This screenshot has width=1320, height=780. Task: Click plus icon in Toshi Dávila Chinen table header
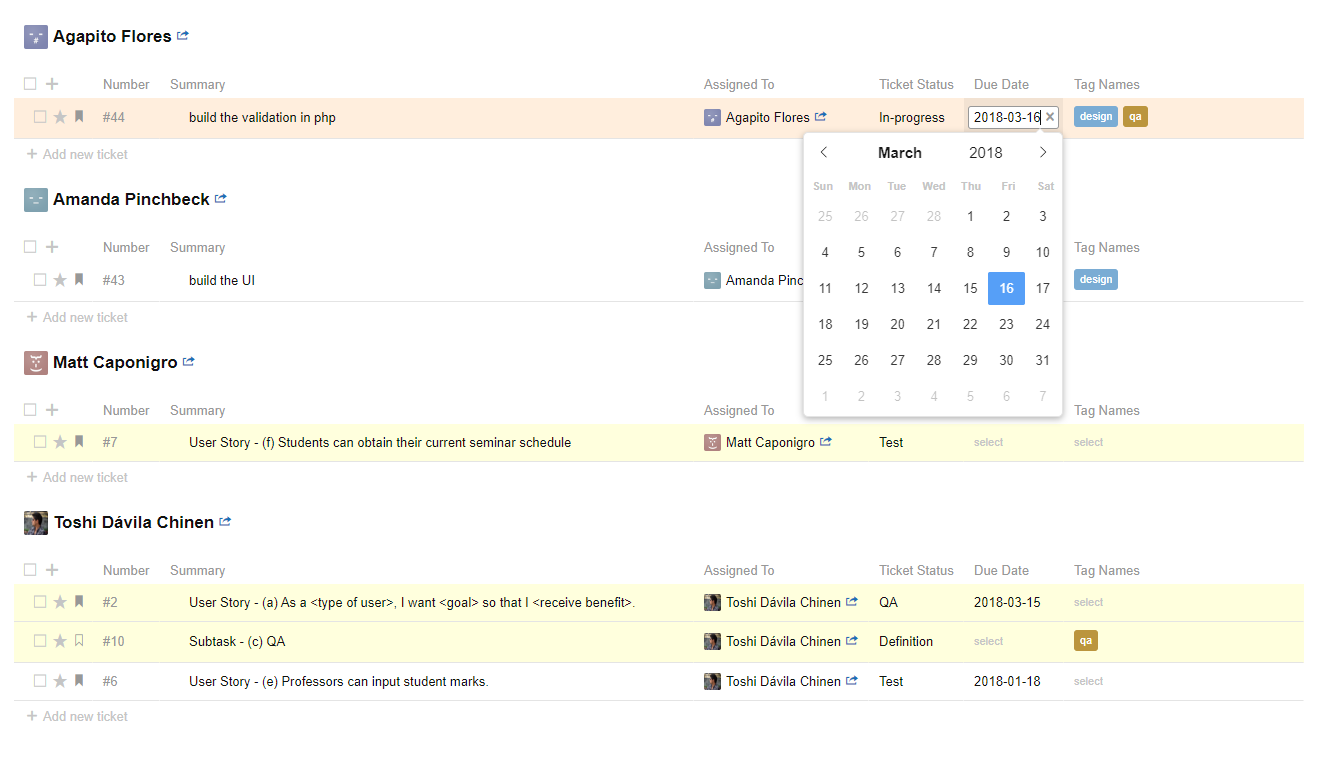(52, 570)
